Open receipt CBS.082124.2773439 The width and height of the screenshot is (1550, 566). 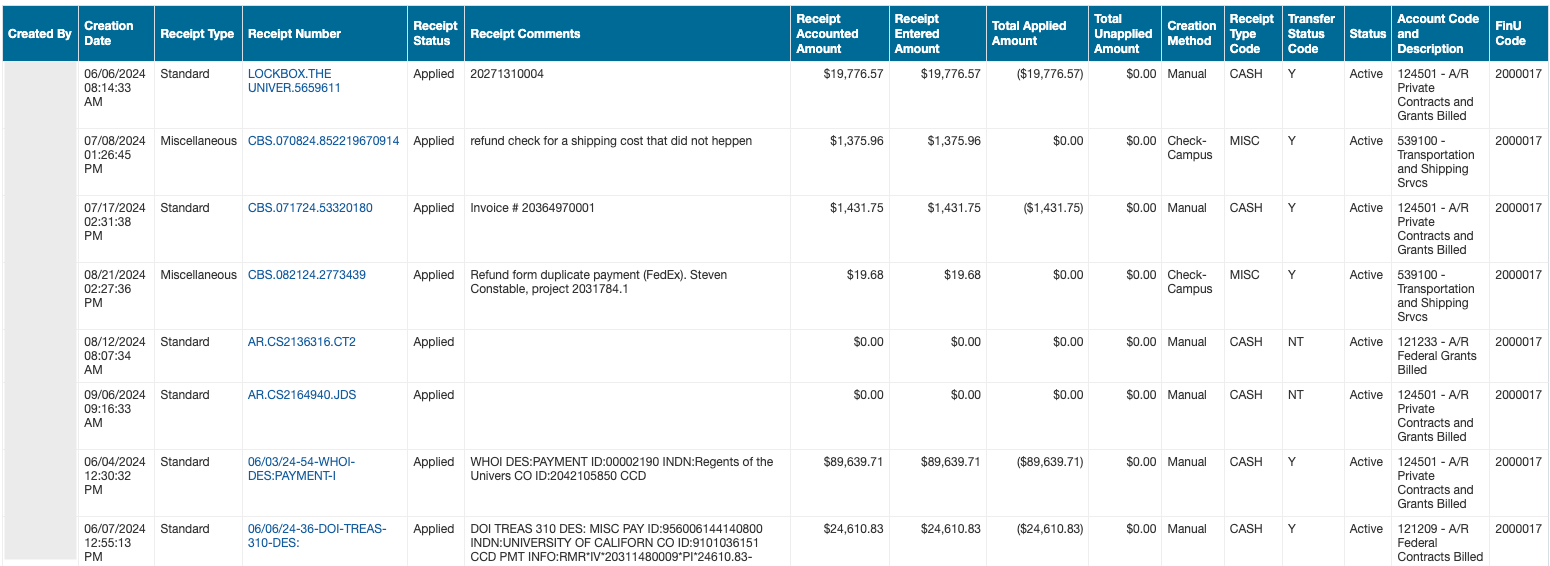tap(306, 275)
